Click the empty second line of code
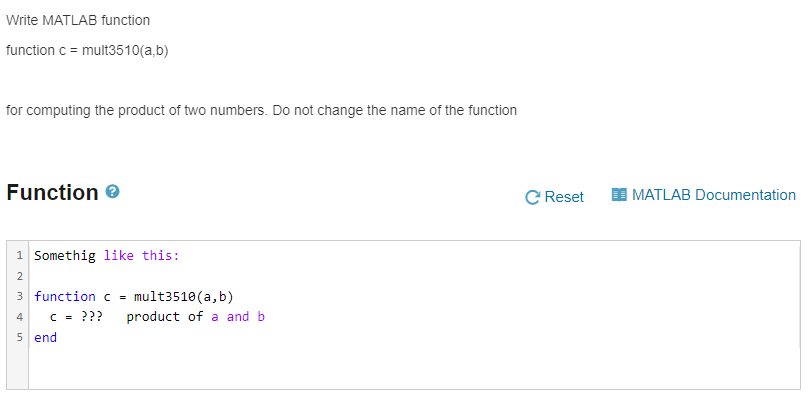Viewport: 812px width, 414px height. (x=414, y=276)
